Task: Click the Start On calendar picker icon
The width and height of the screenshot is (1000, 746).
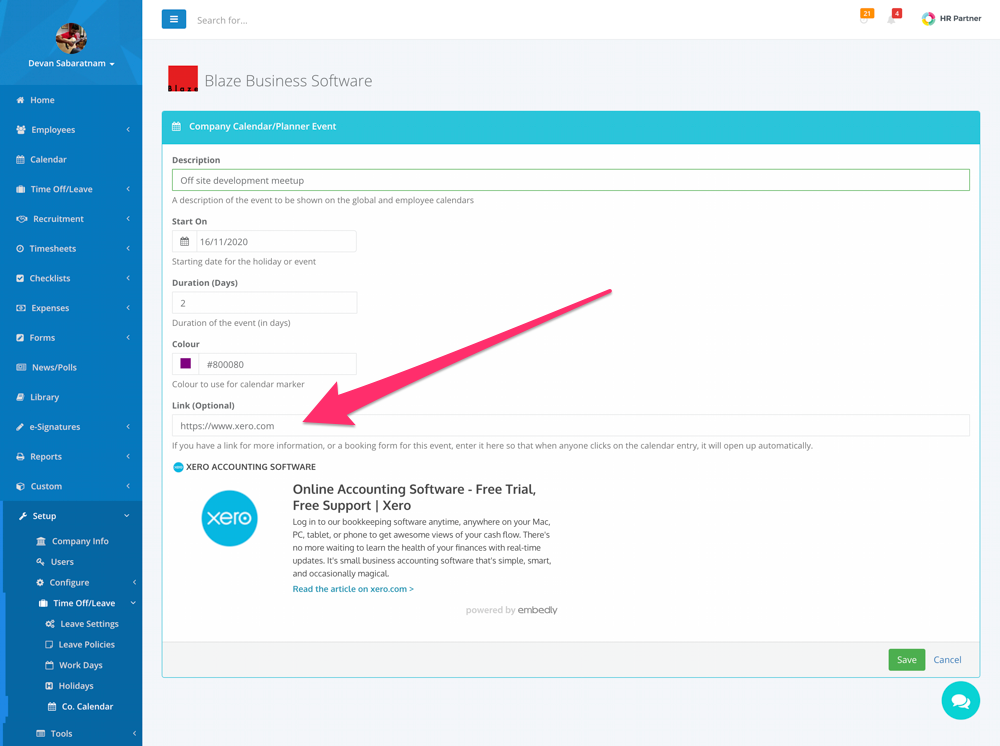Action: (184, 242)
